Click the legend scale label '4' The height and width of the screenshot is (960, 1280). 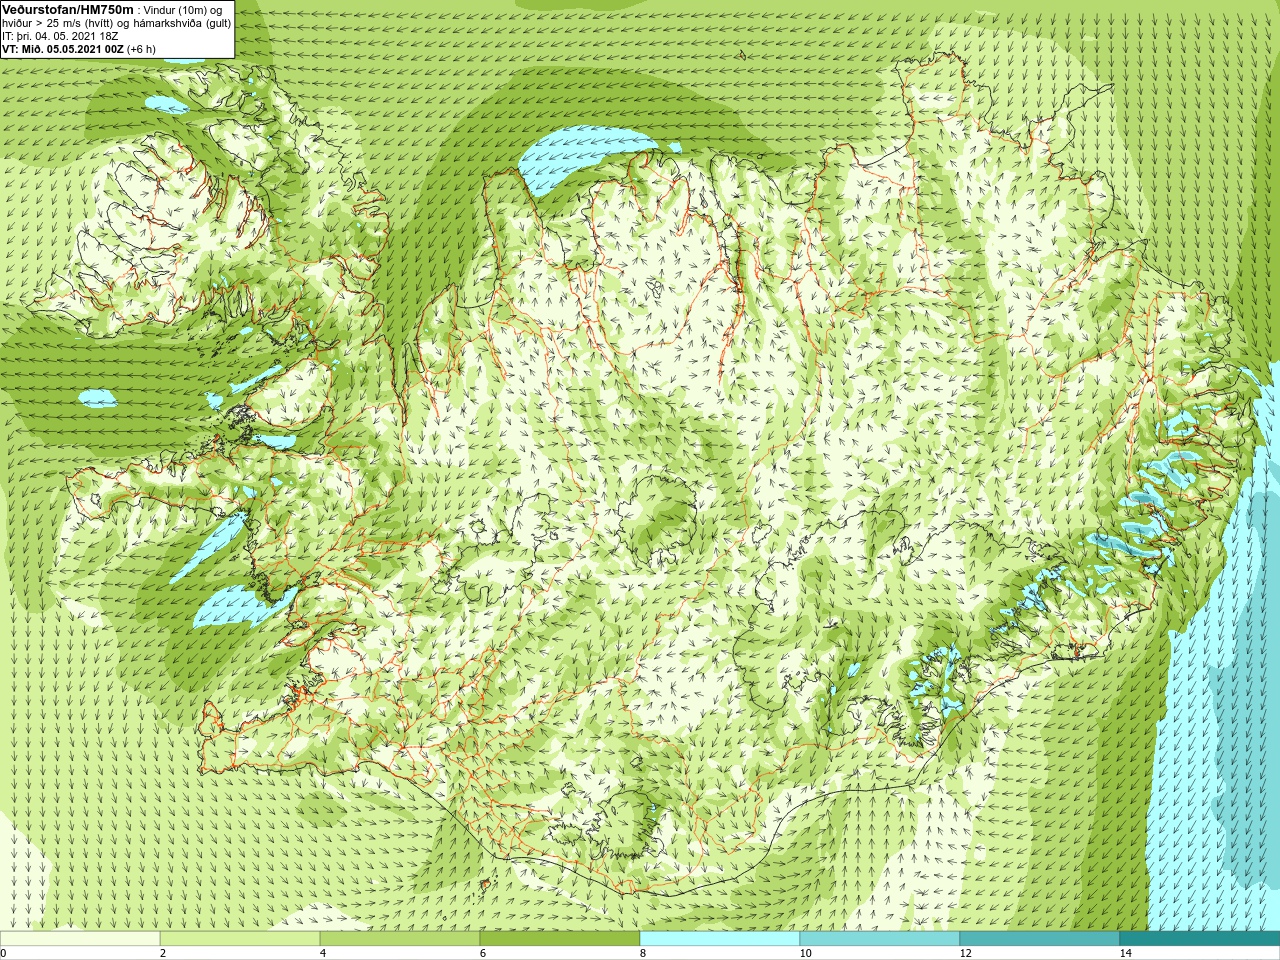coord(323,953)
